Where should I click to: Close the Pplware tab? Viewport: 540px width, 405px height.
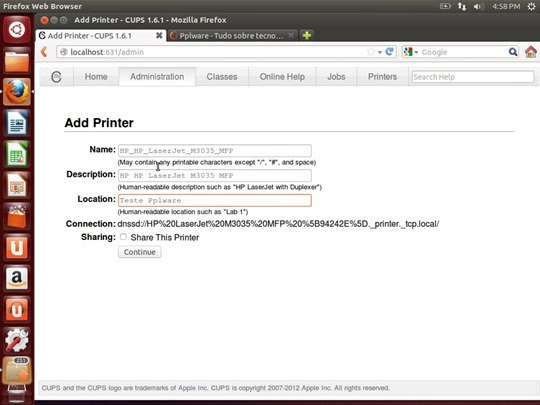291,35
